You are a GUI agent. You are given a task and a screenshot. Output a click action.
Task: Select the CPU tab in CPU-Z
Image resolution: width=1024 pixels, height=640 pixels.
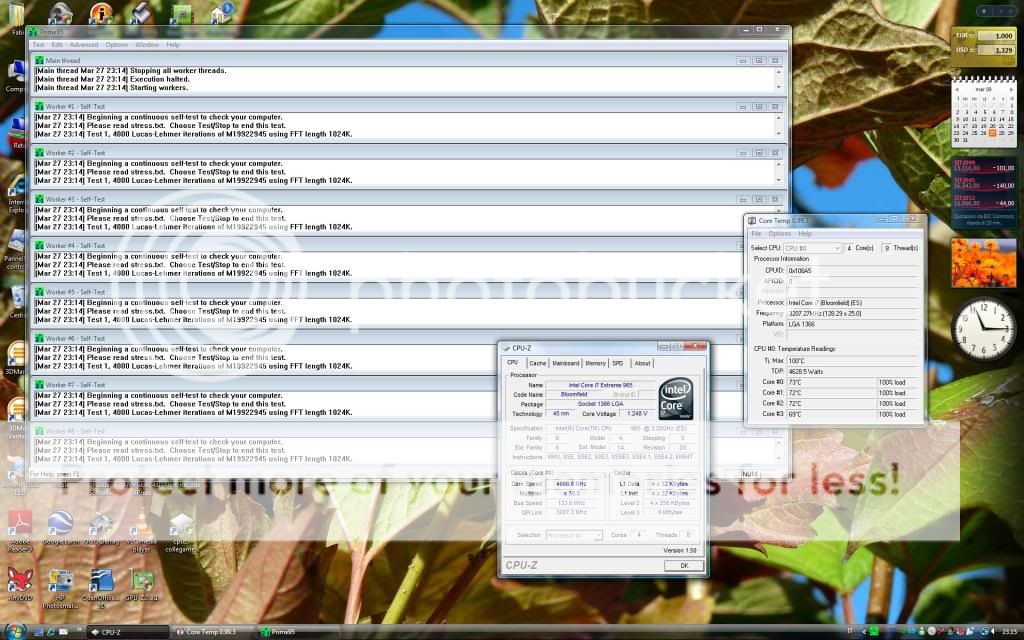pyautogui.click(x=513, y=362)
